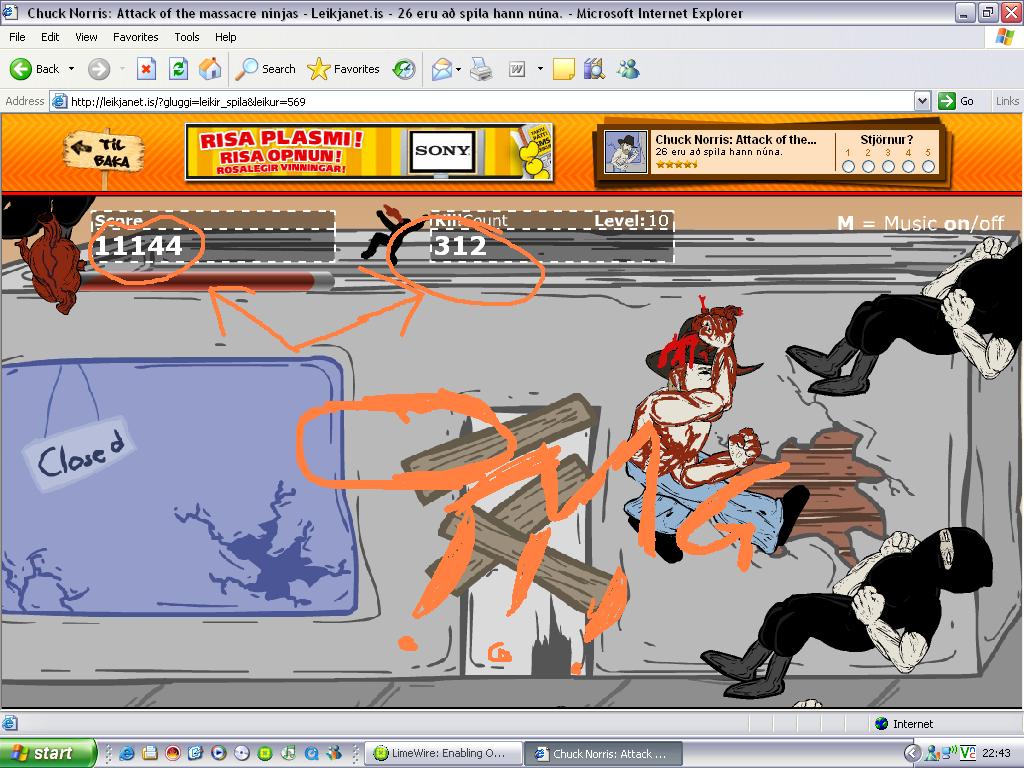1024x768 pixels.
Task: Click the 'Closed' sign on the window
Action: coord(80,455)
